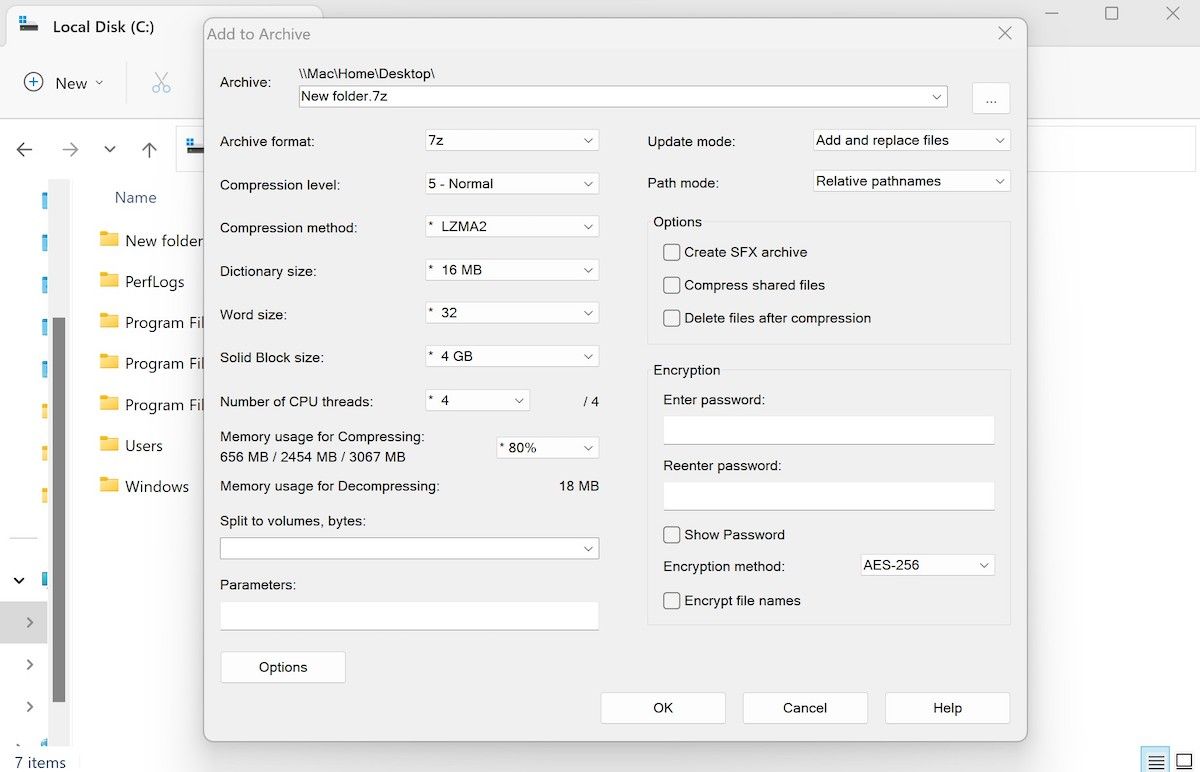
Task: Click the Cut scissors icon
Action: pyautogui.click(x=161, y=83)
